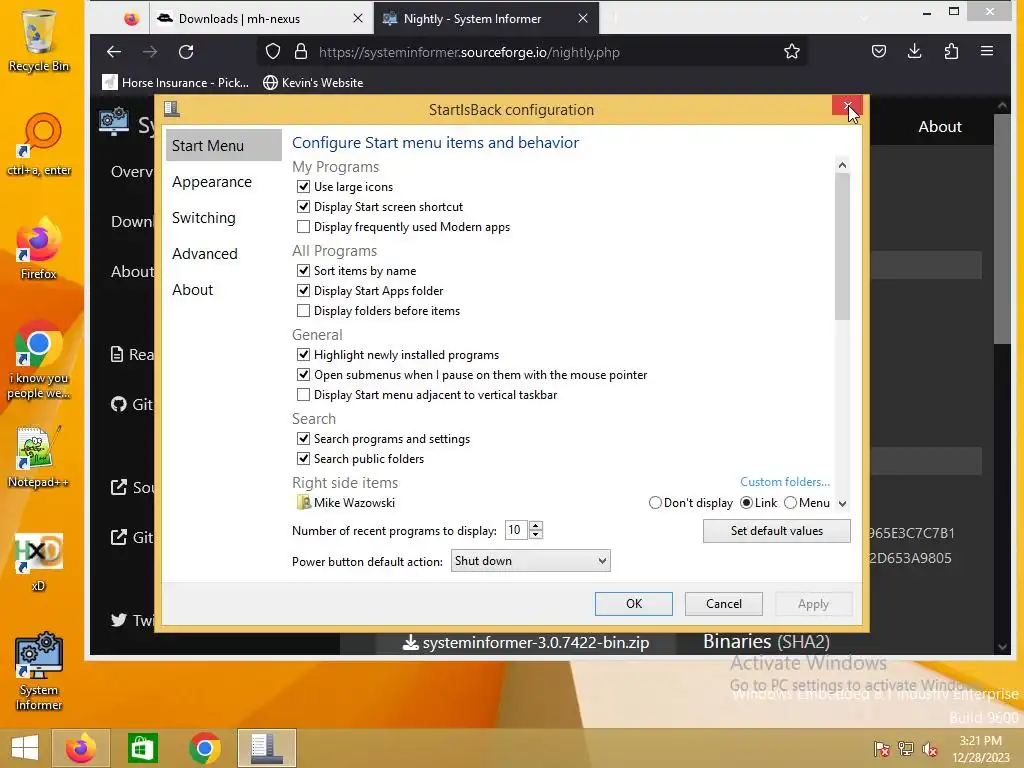Click About in System Informer page header
Image resolution: width=1024 pixels, height=768 pixels.
coord(940,127)
